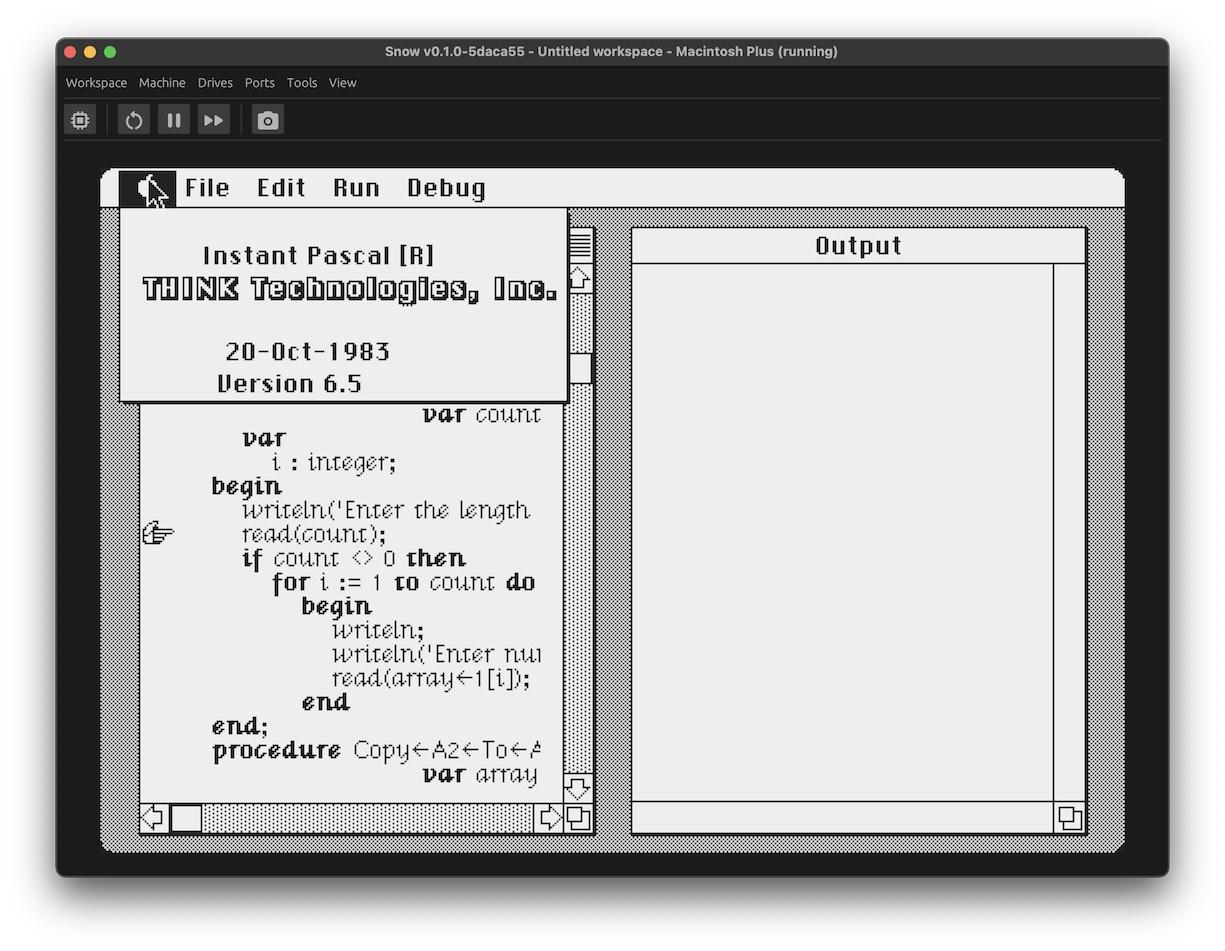Click the code window's scroll right arrow
Screen dimensions: 1225x951
tap(550, 818)
